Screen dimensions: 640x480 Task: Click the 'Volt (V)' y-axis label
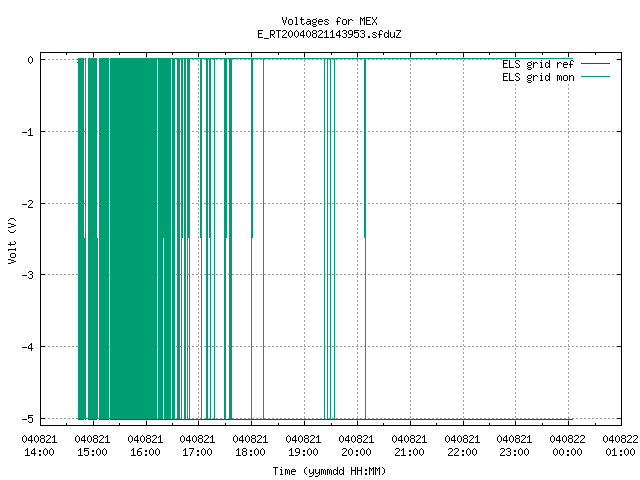(x=13, y=240)
